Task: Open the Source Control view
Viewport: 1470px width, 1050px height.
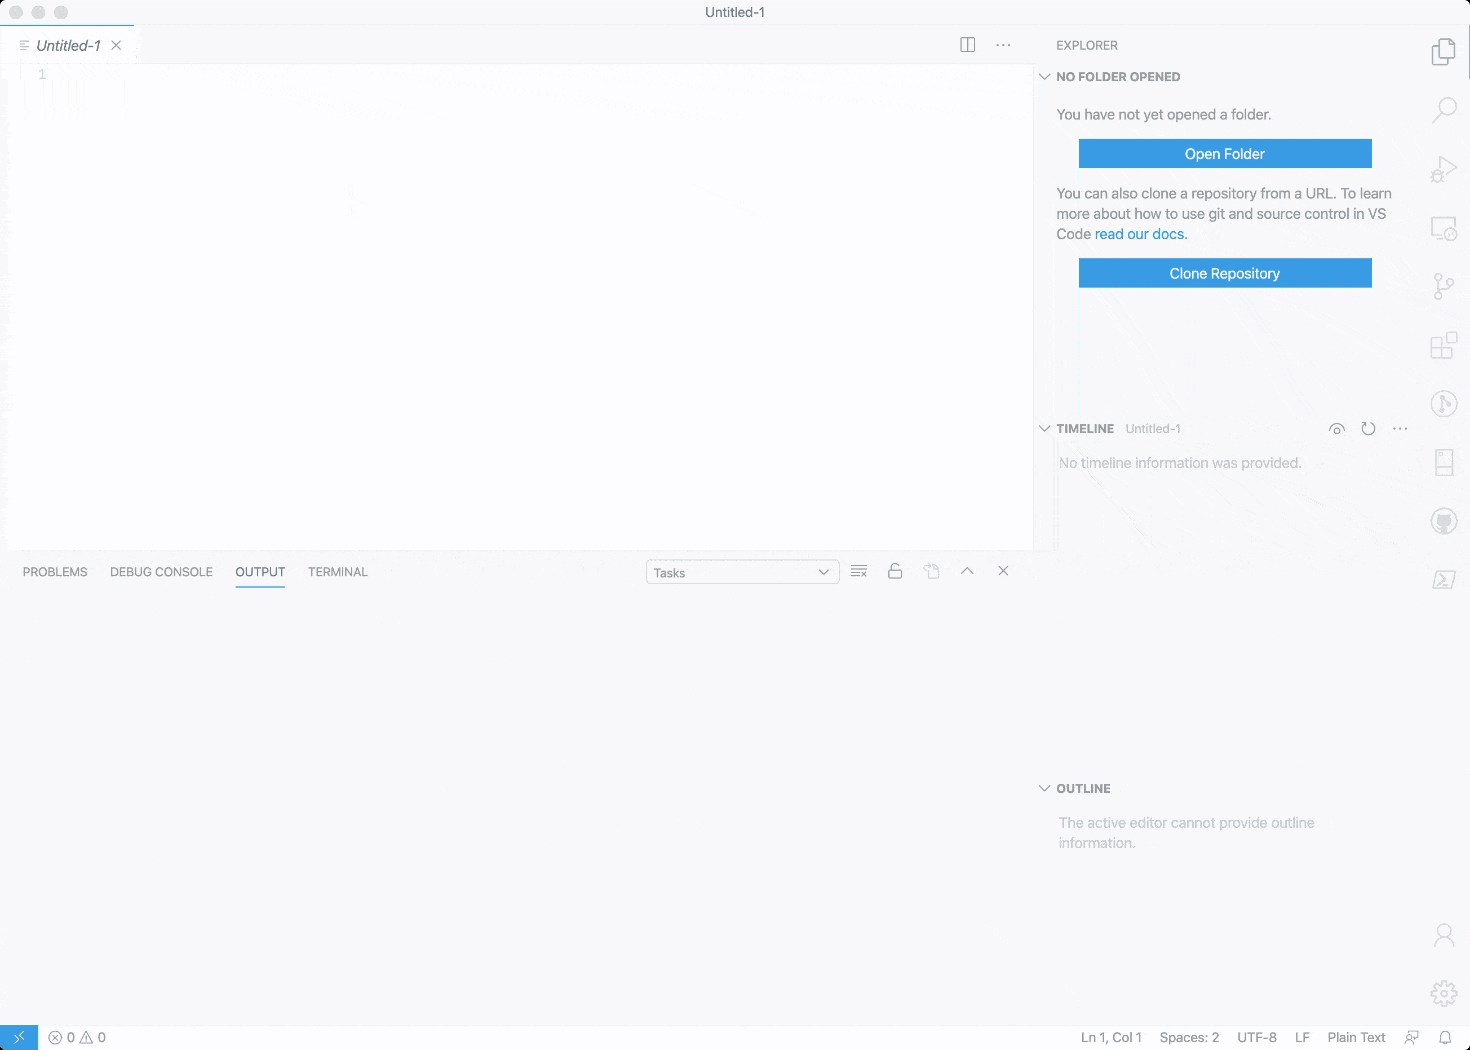Action: [1444, 287]
